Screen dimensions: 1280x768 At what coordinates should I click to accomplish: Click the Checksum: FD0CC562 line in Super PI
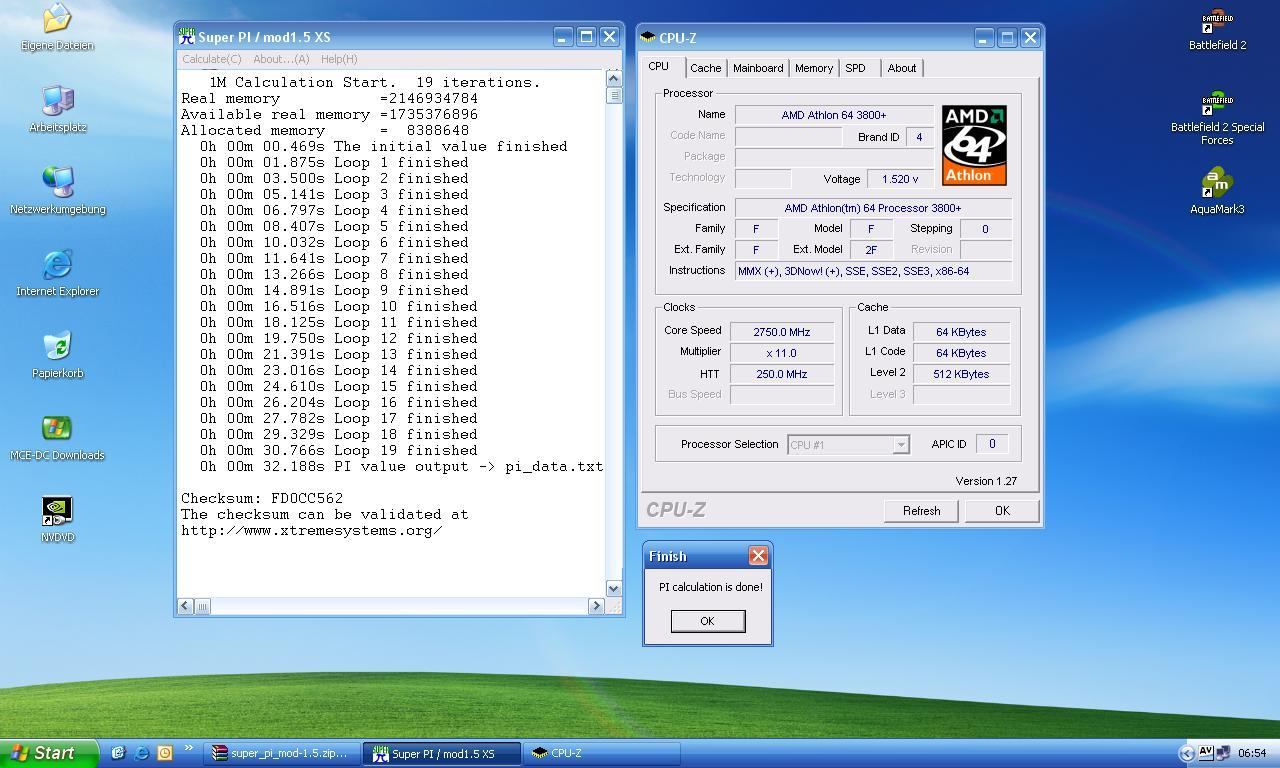coord(262,498)
